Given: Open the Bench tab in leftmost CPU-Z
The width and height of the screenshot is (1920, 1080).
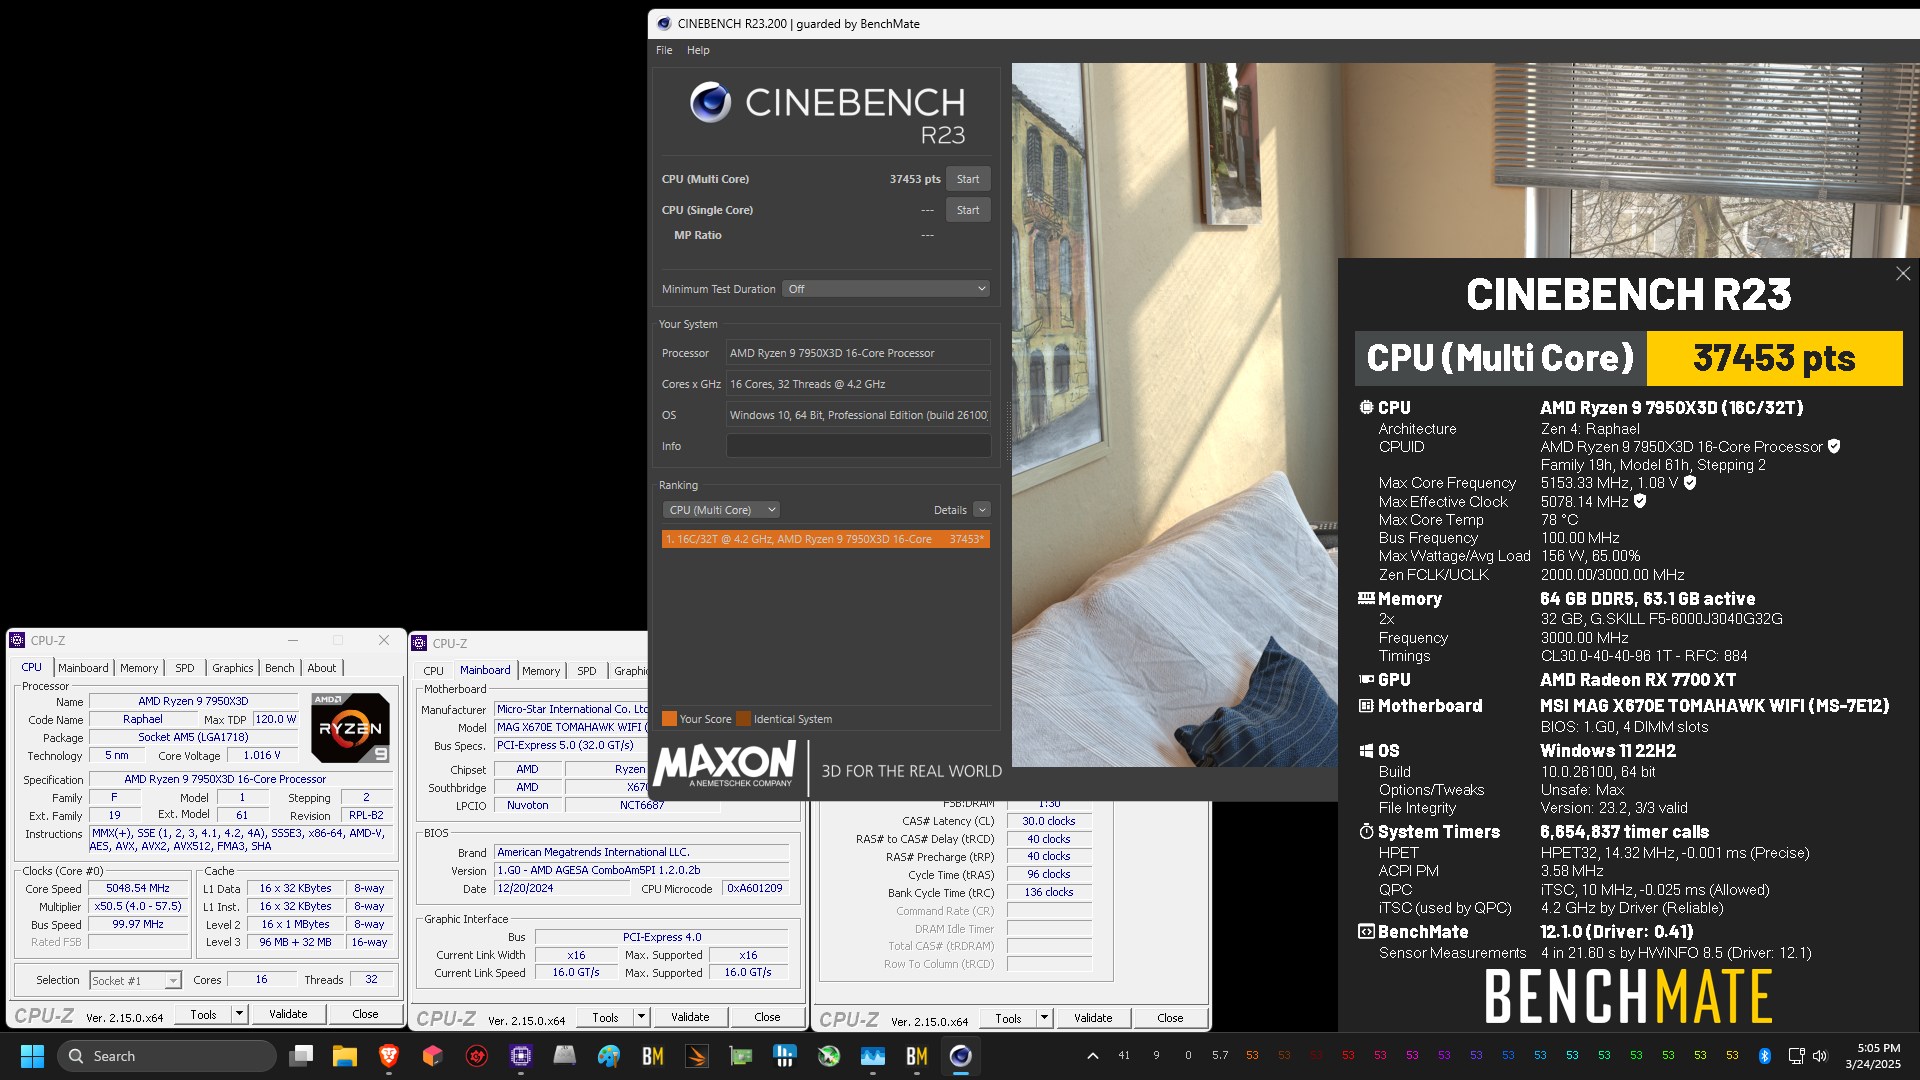Looking at the screenshot, I should pyautogui.click(x=280, y=668).
